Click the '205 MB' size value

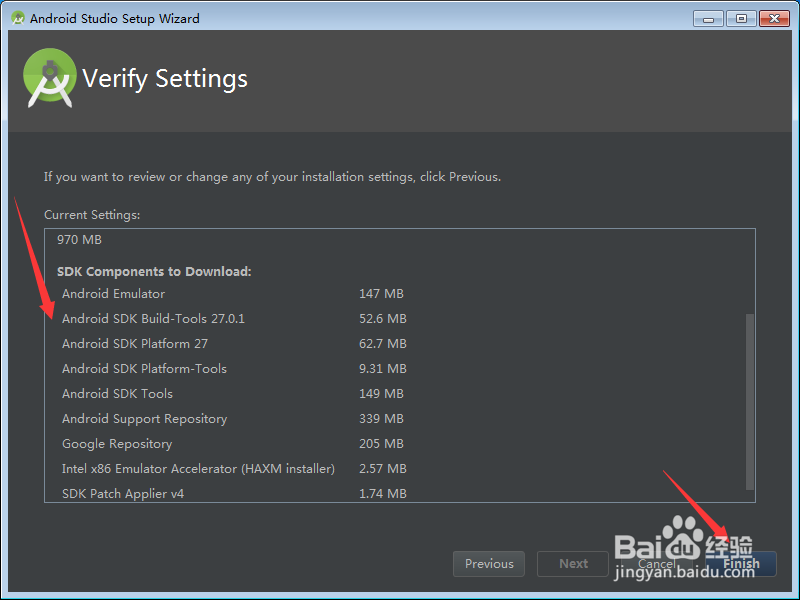tap(381, 444)
